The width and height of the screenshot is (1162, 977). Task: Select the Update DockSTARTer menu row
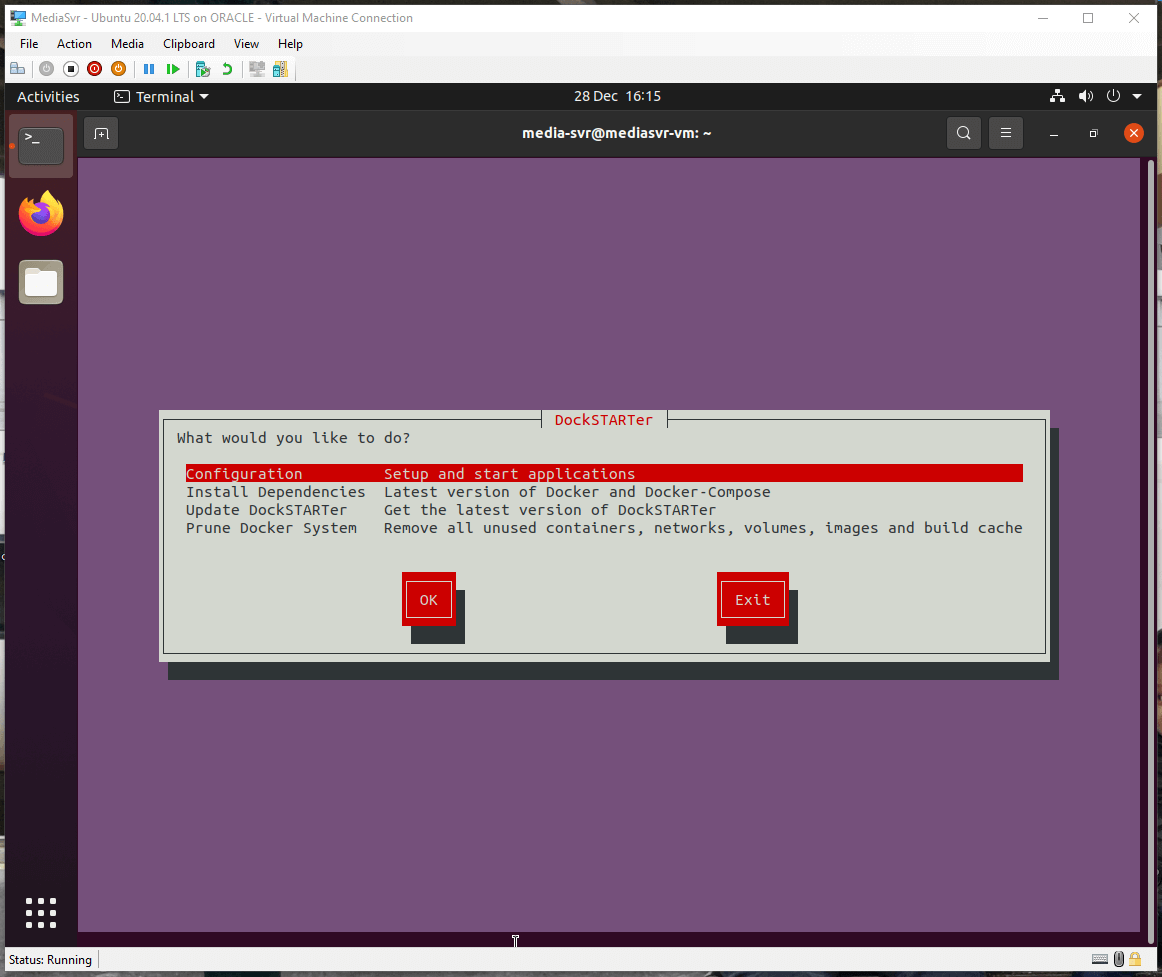(604, 510)
